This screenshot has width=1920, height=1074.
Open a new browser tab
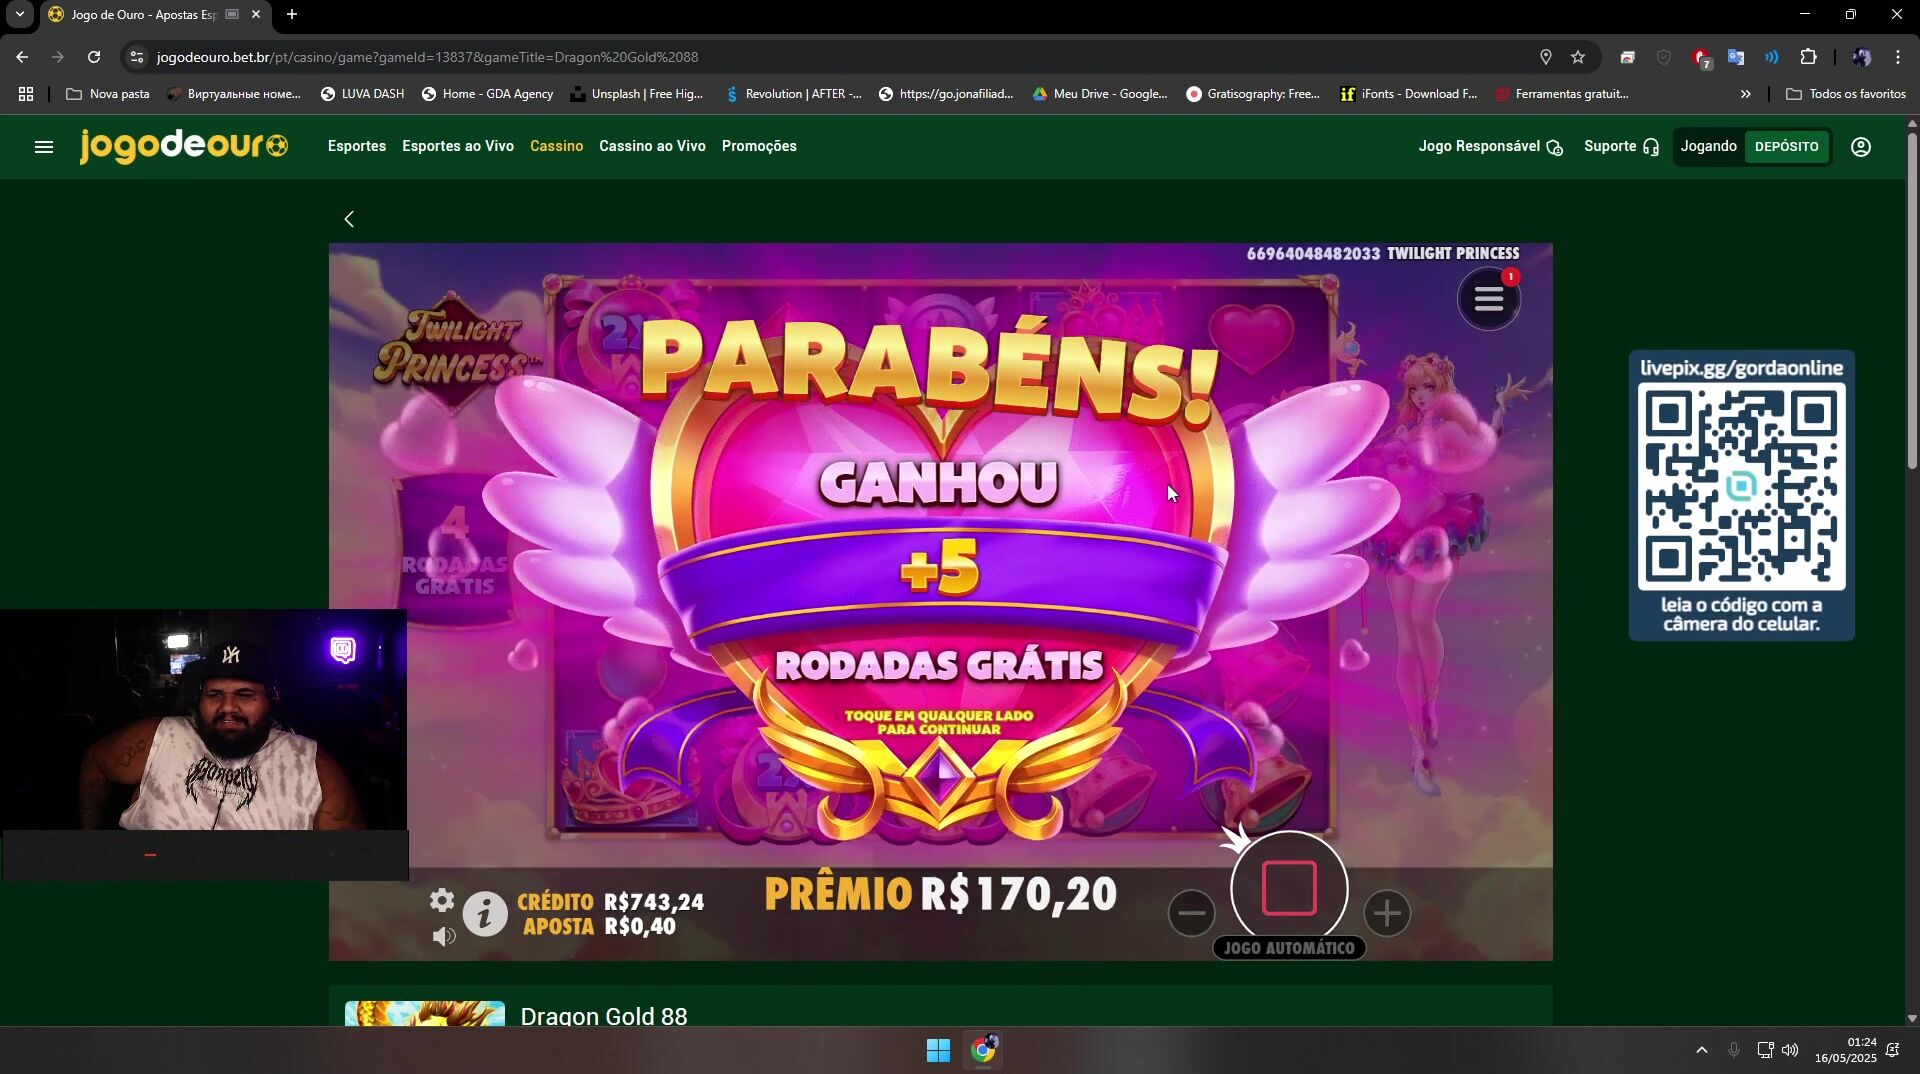(292, 15)
